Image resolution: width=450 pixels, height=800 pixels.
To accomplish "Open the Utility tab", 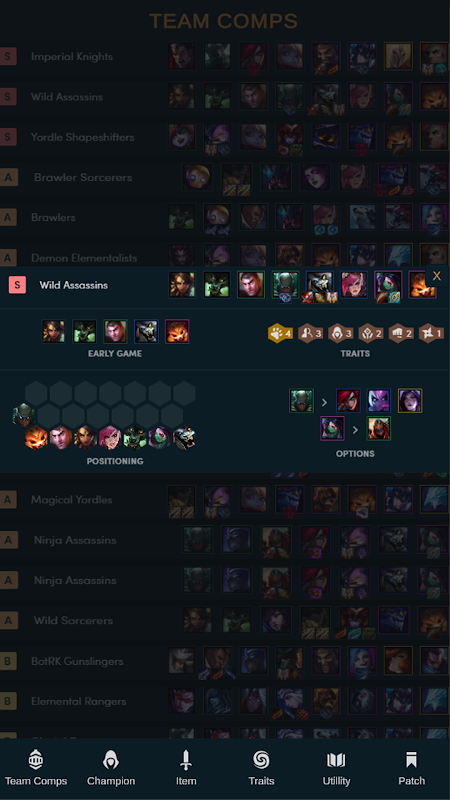I will point(336,768).
